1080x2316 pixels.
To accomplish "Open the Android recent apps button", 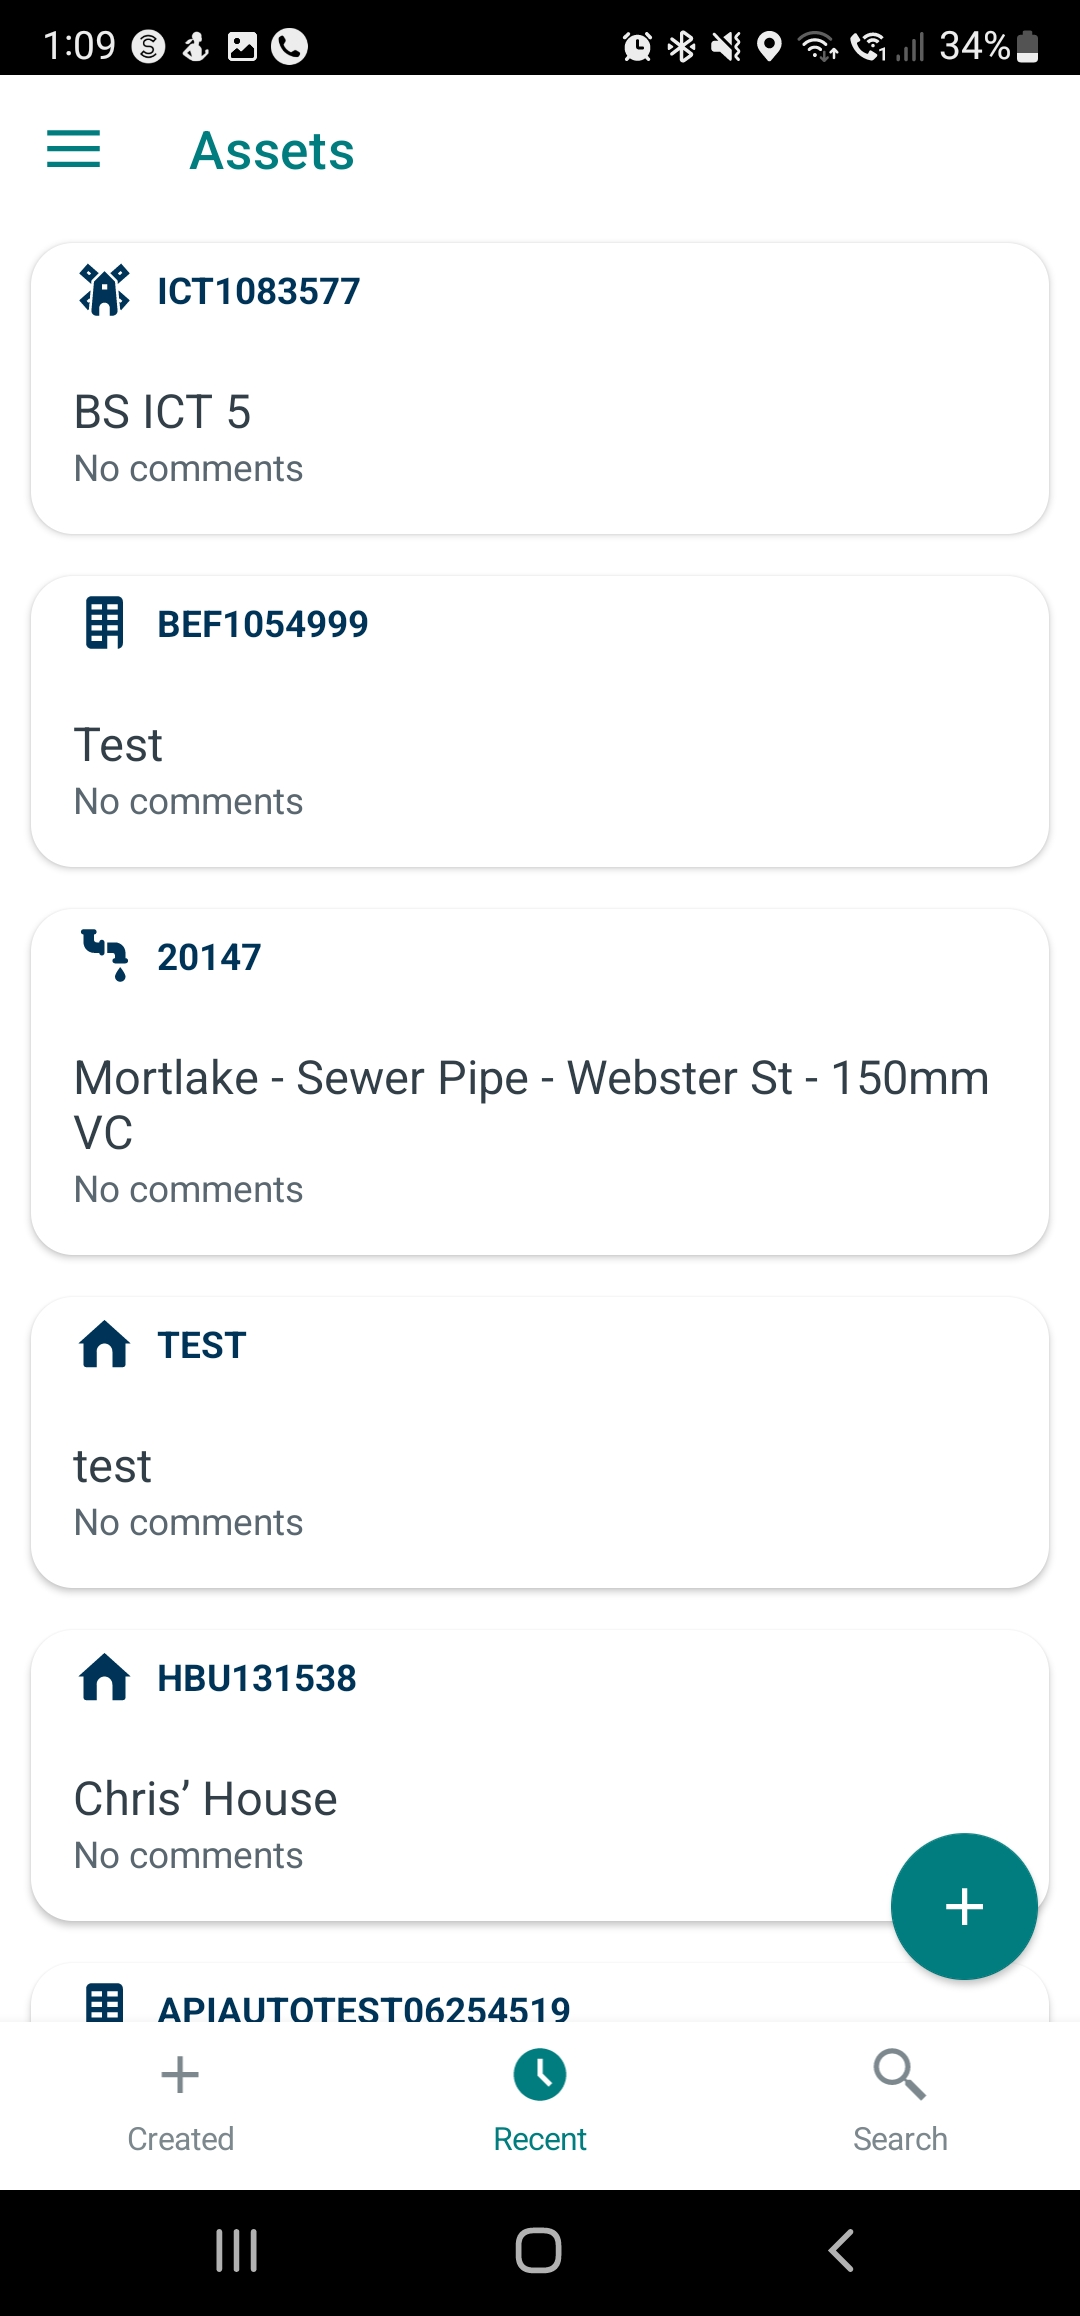I will click(237, 2251).
